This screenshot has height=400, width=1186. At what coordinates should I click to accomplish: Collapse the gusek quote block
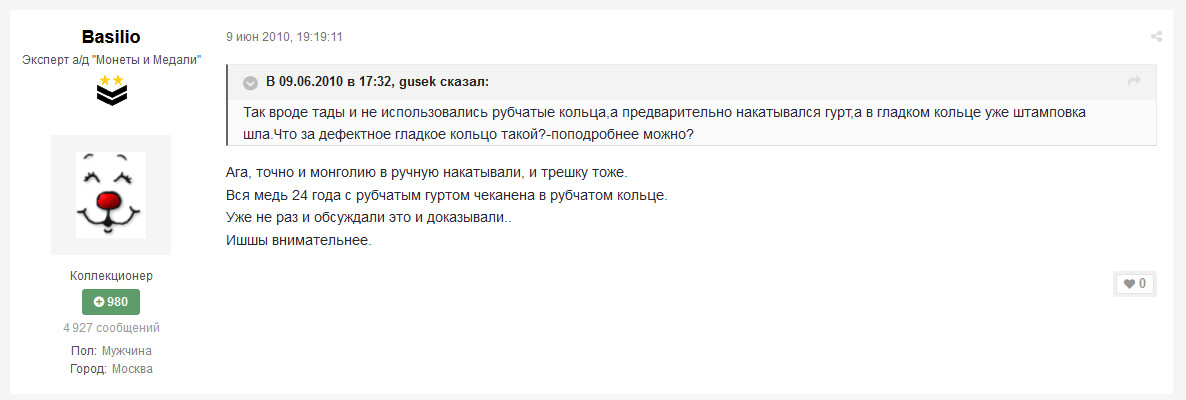click(x=251, y=82)
